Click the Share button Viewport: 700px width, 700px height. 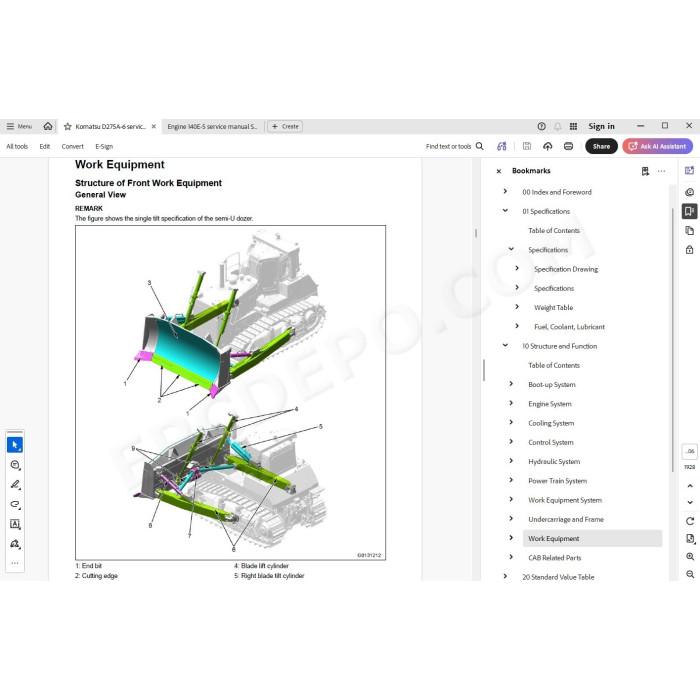click(x=601, y=146)
